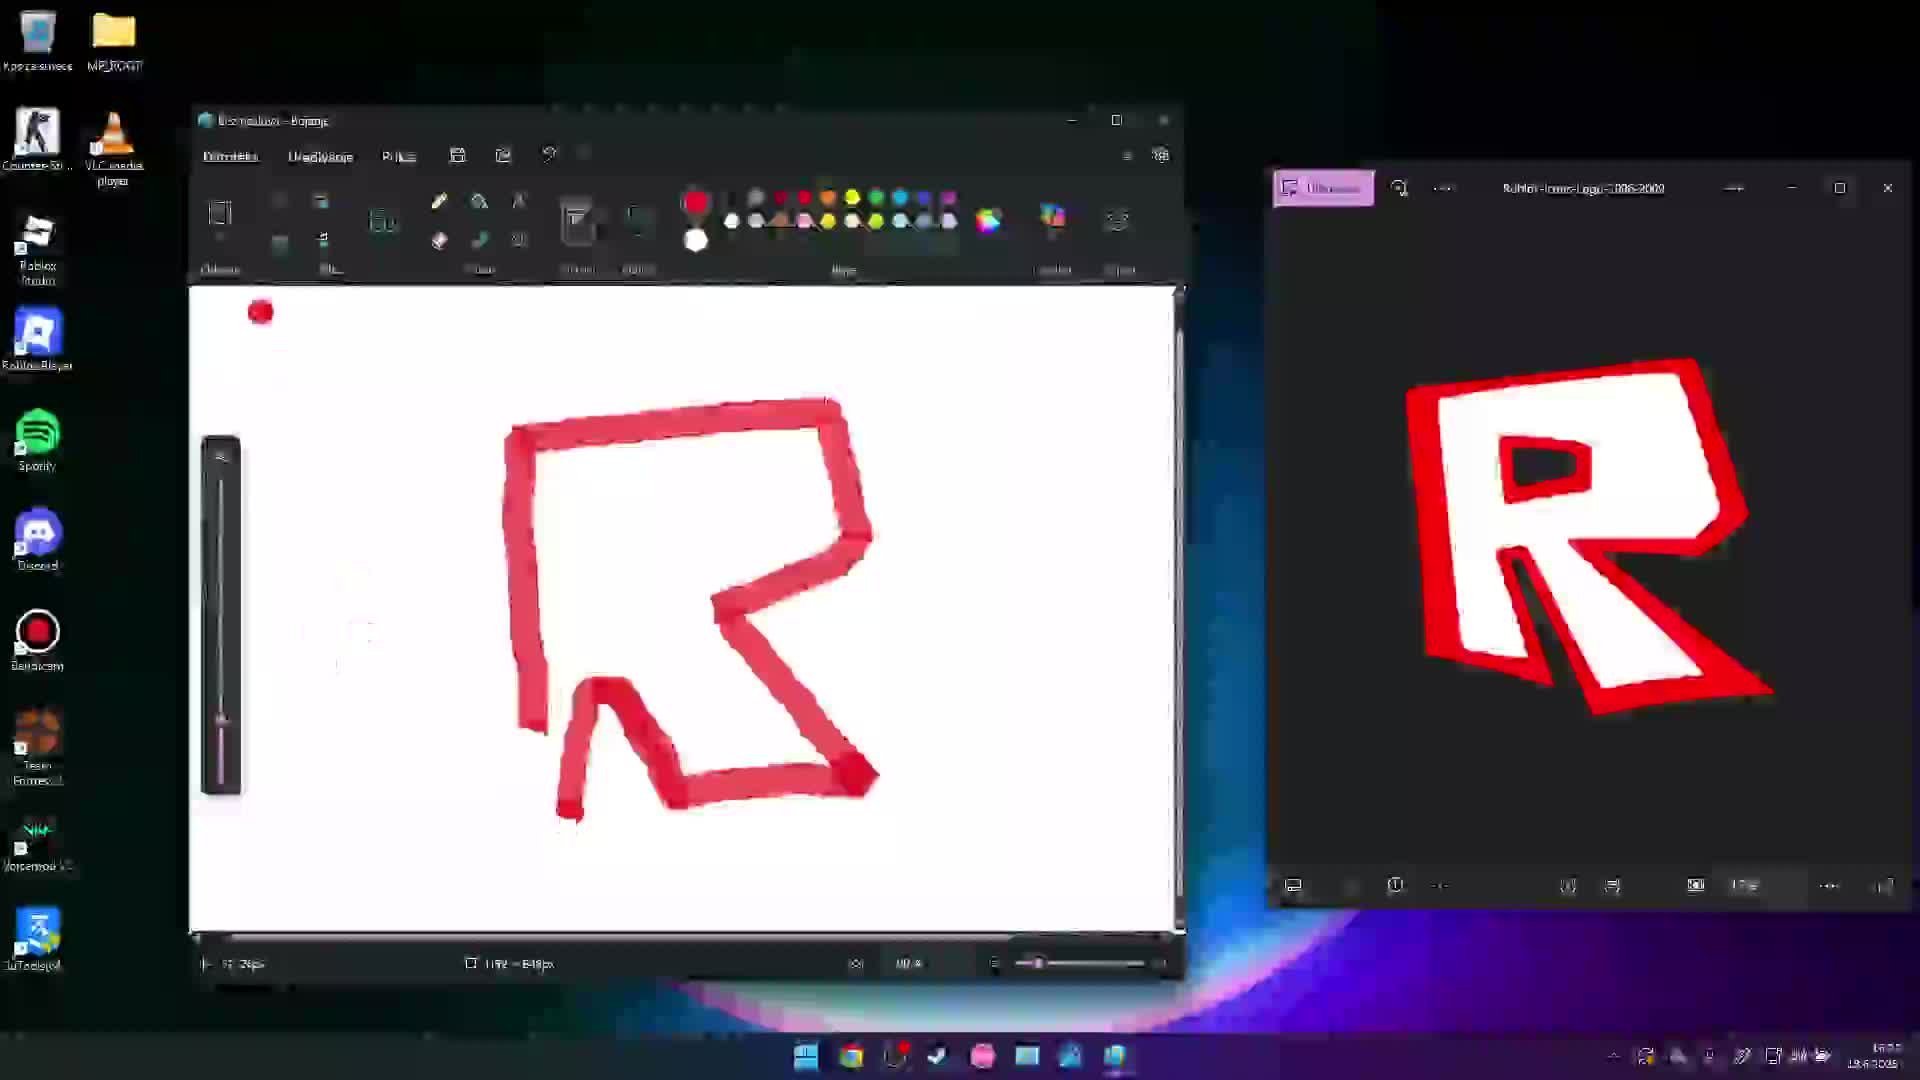The image size is (1920, 1080).
Task: Open the Roblox Studio desktop shortcut
Action: [x=38, y=247]
